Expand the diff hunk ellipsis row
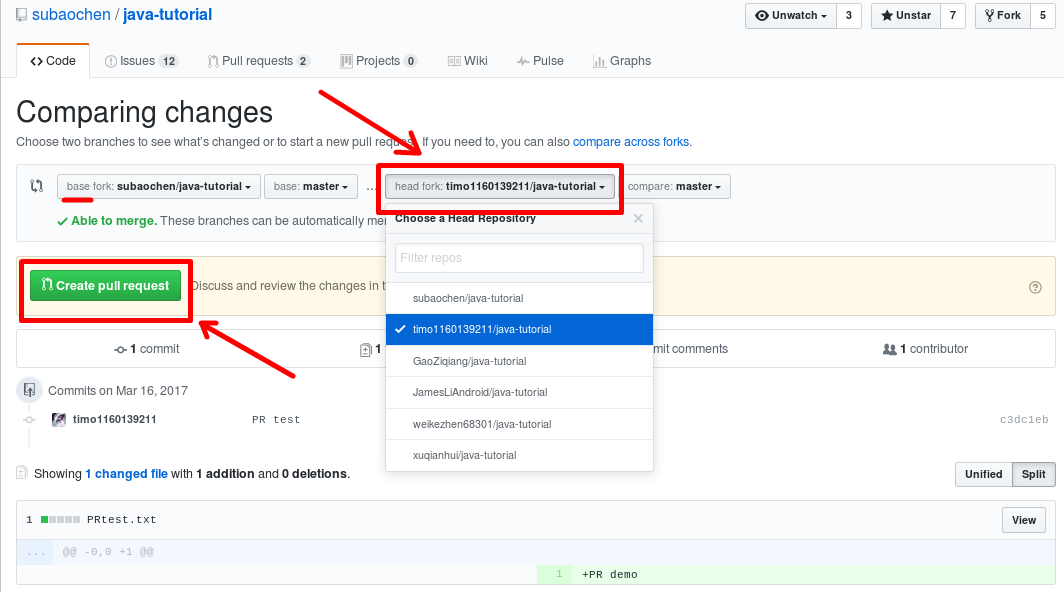Image resolution: width=1064 pixels, height=592 pixels. (36, 553)
